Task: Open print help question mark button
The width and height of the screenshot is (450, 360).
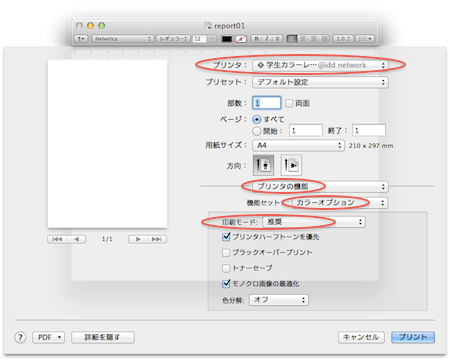Action: pyautogui.click(x=20, y=337)
